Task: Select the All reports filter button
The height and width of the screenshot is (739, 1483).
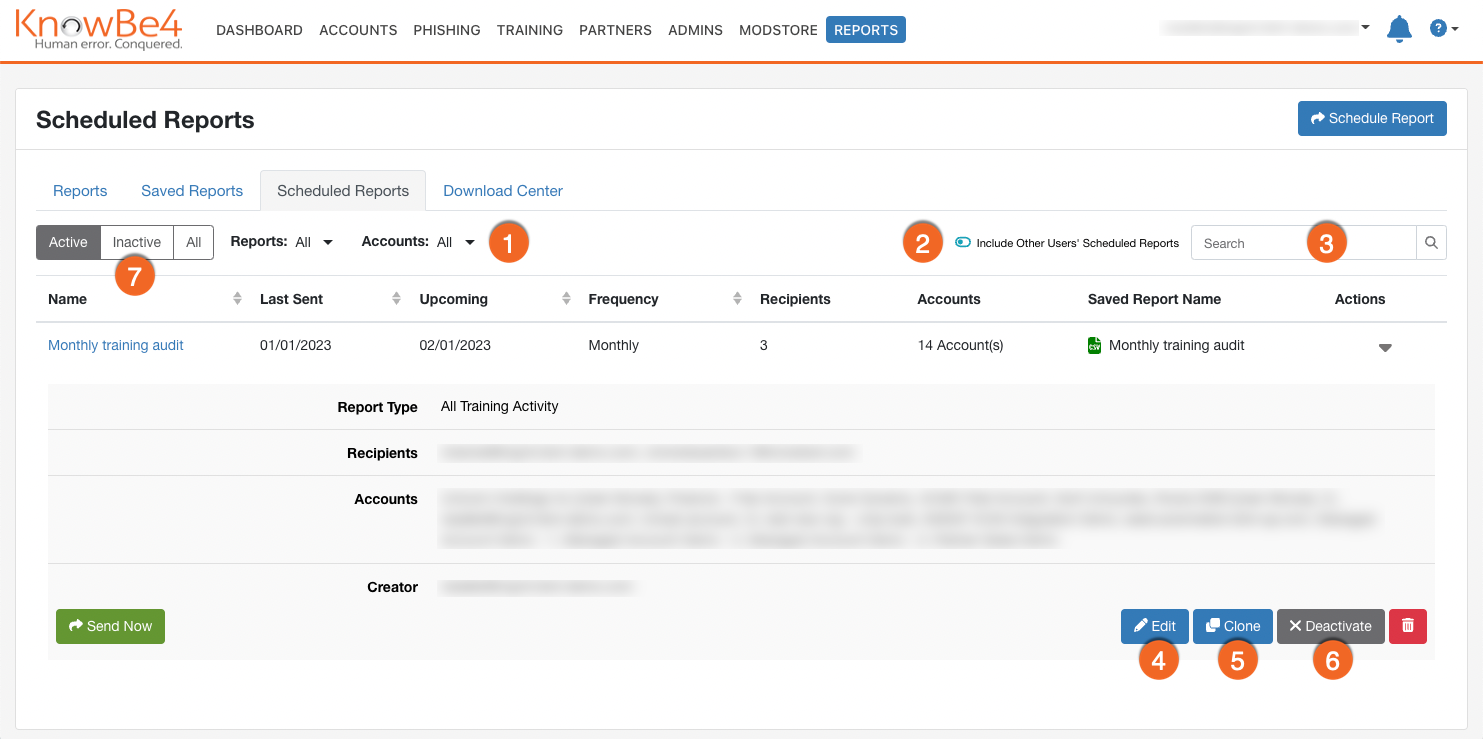Action: point(193,242)
